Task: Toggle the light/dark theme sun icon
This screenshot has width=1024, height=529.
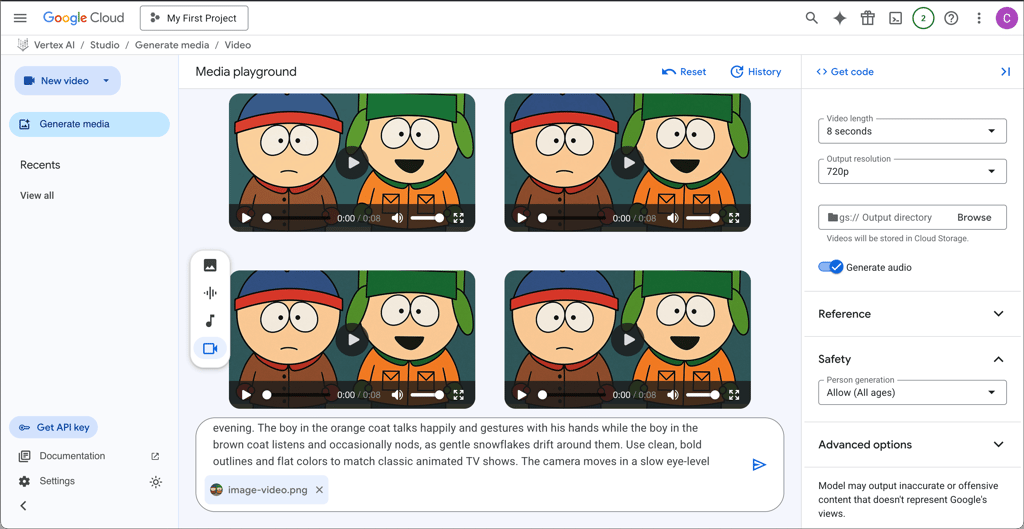Action: [x=155, y=482]
